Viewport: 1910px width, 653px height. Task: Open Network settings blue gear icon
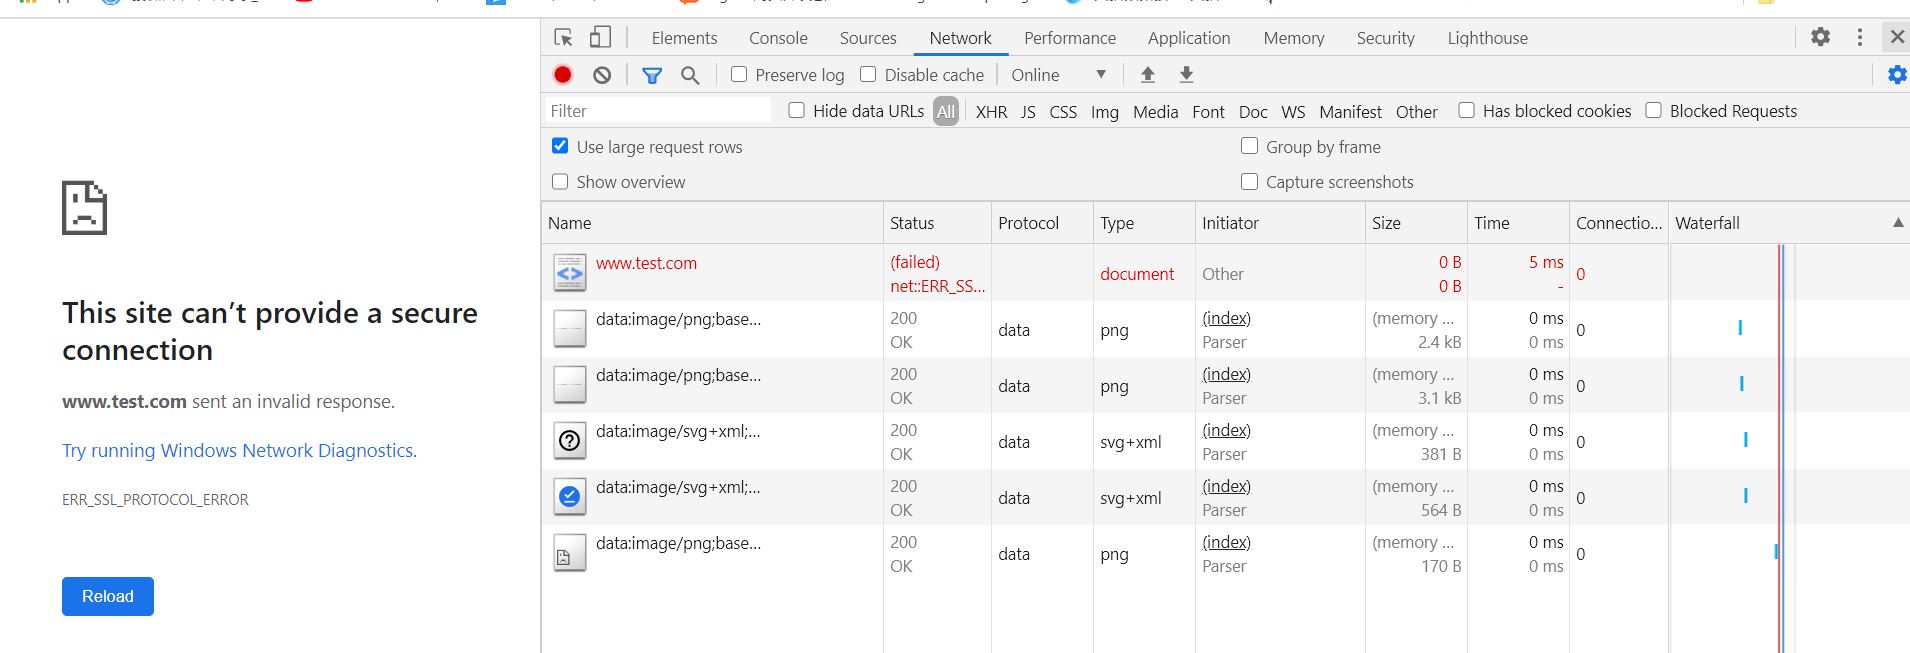pyautogui.click(x=1897, y=75)
